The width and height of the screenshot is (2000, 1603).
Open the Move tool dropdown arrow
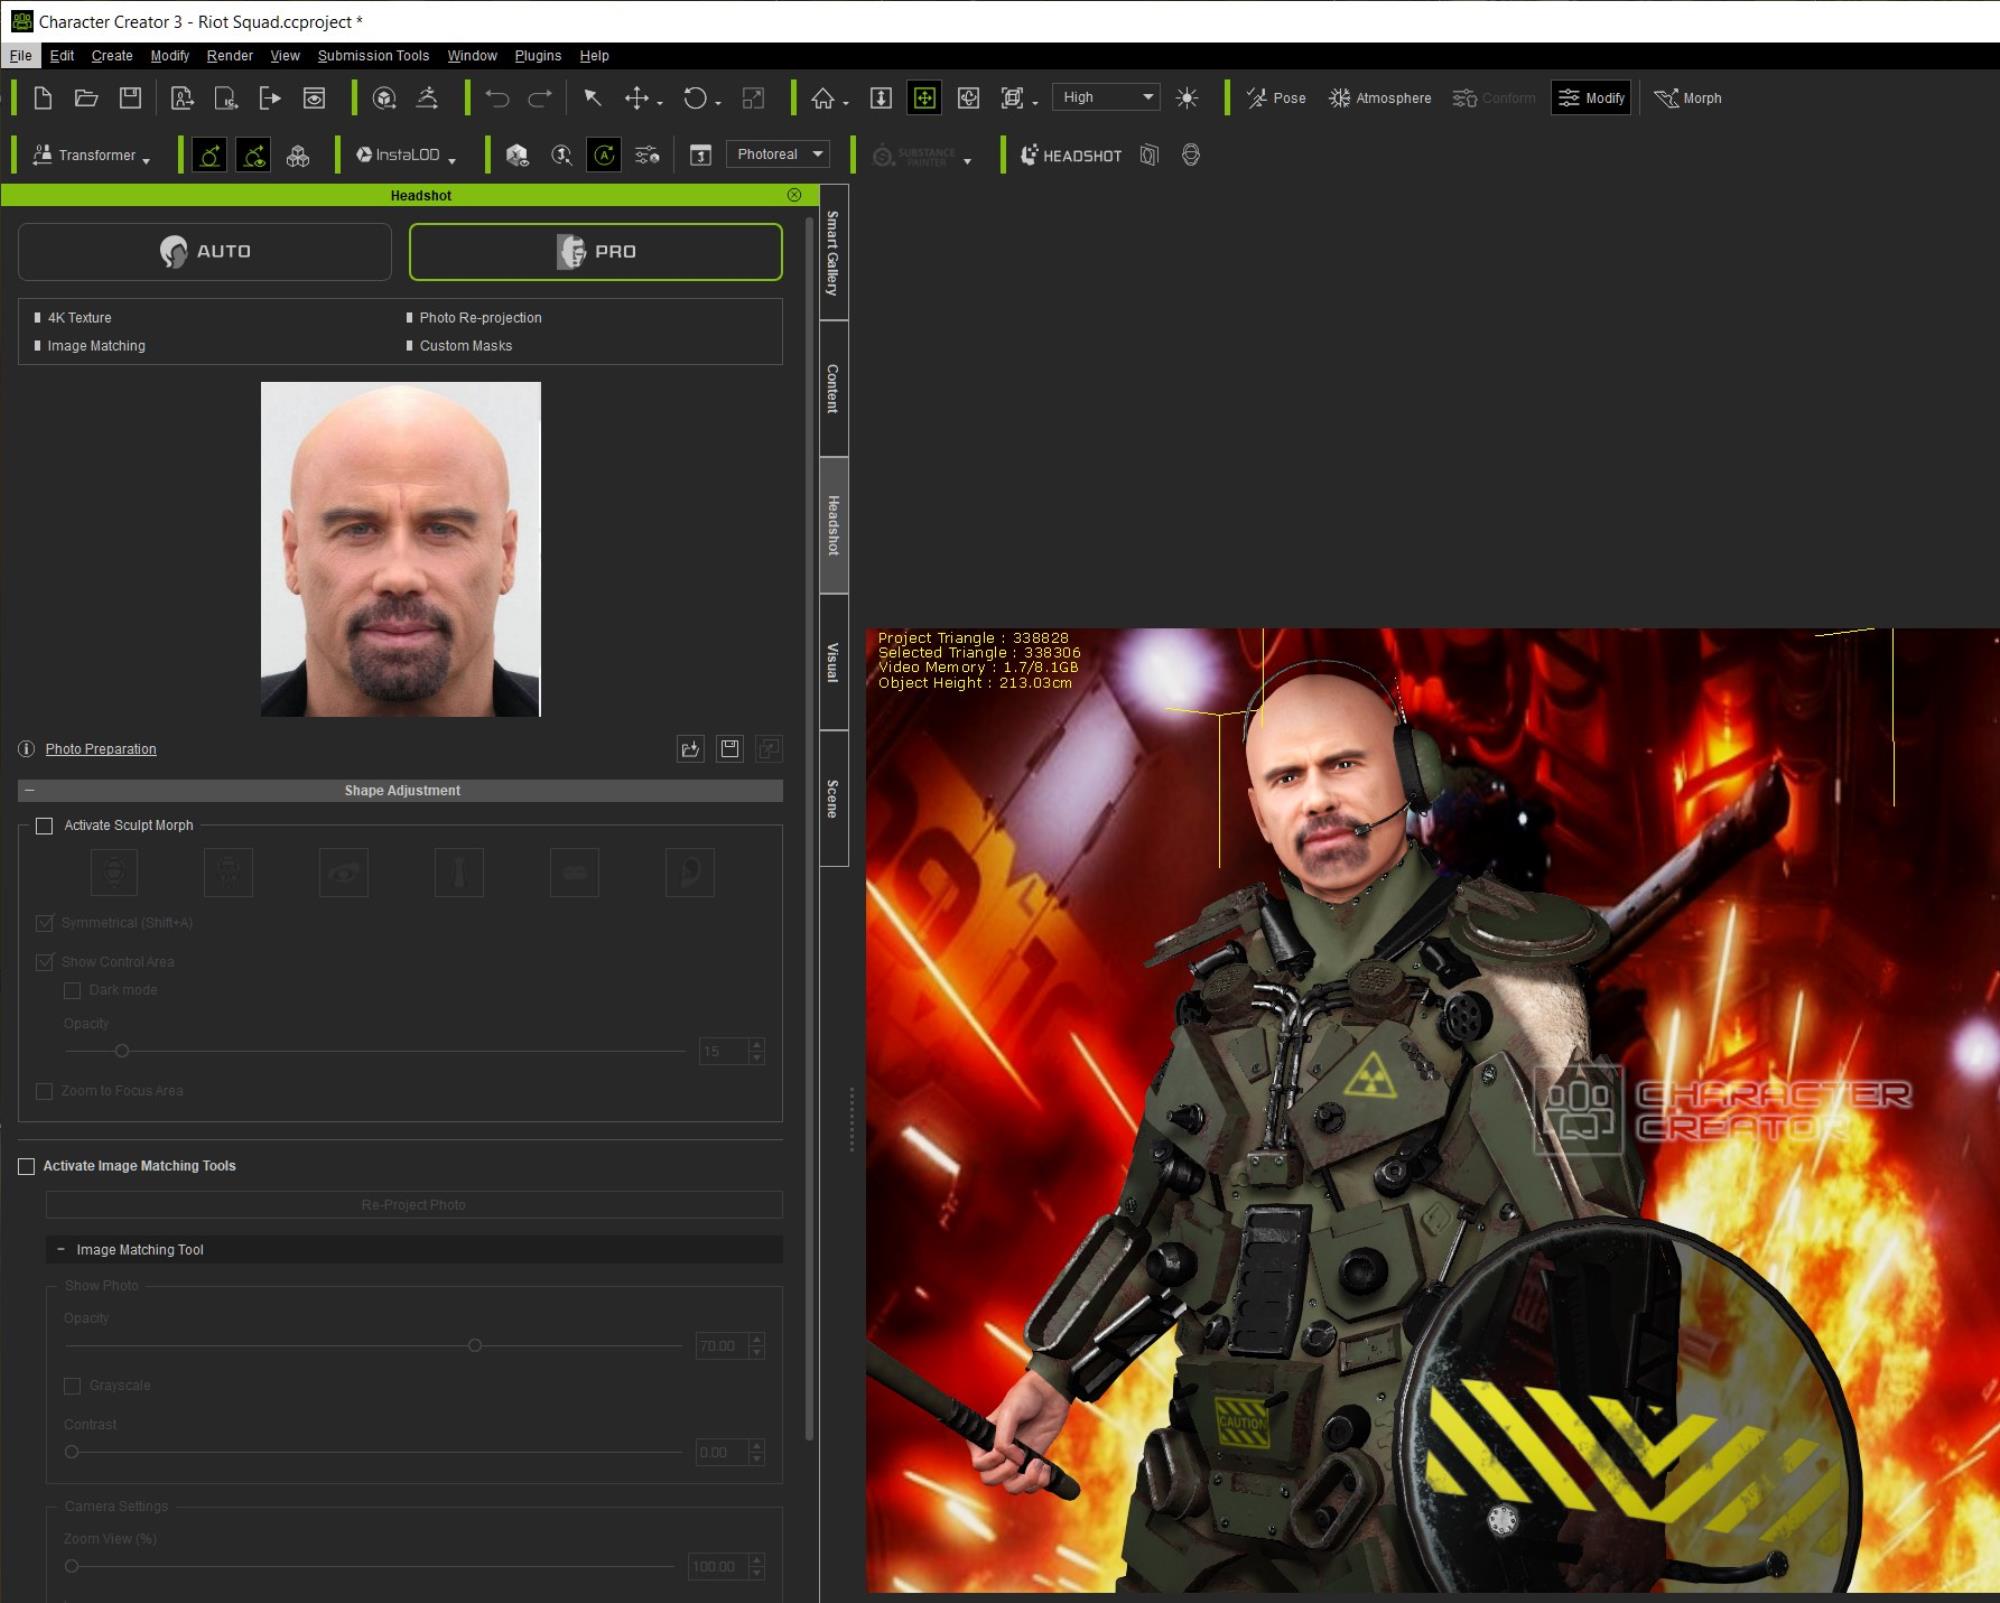pyautogui.click(x=660, y=102)
